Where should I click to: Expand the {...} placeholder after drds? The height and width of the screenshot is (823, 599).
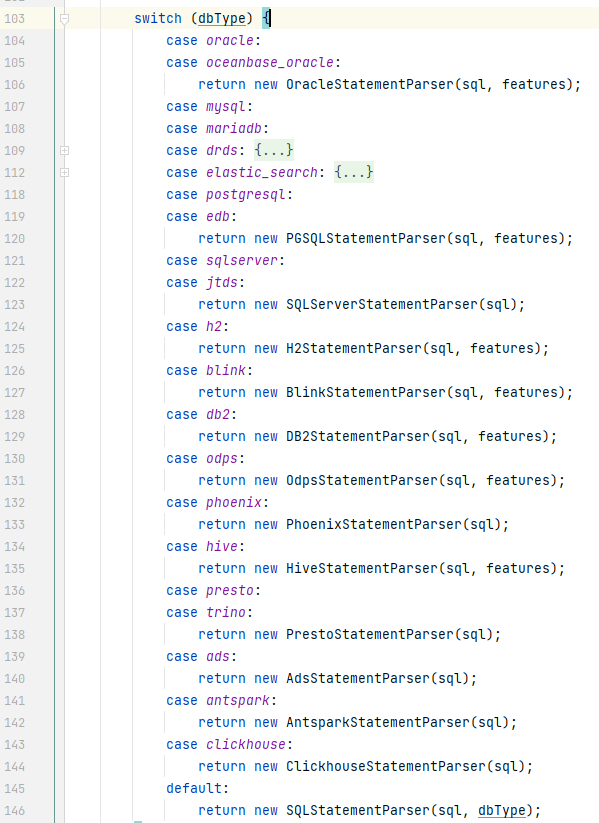[x=274, y=150]
